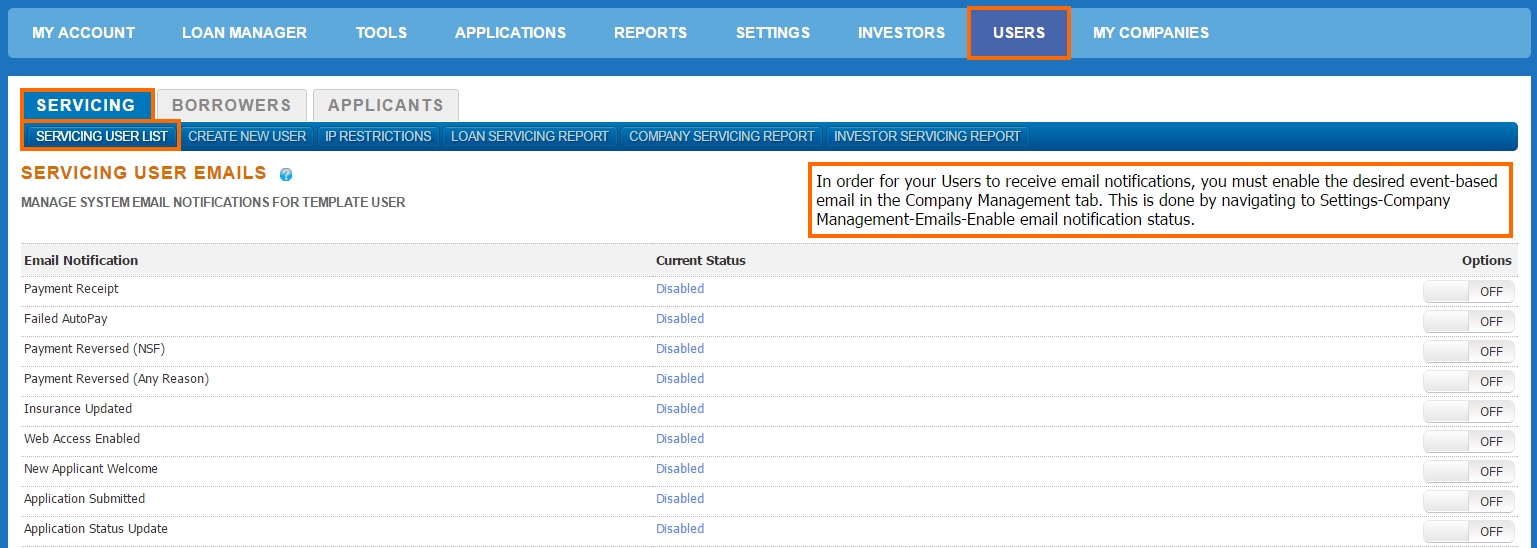Click Disabled status for Failed AutoPay

coord(680,319)
